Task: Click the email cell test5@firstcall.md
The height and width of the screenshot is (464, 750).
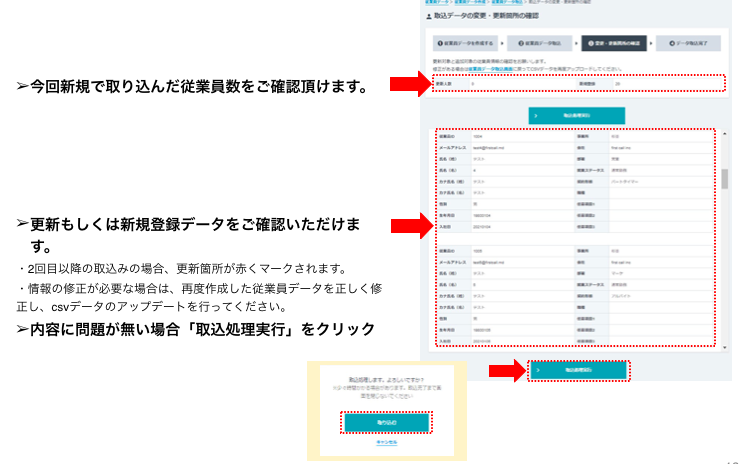Action: [x=488, y=262]
